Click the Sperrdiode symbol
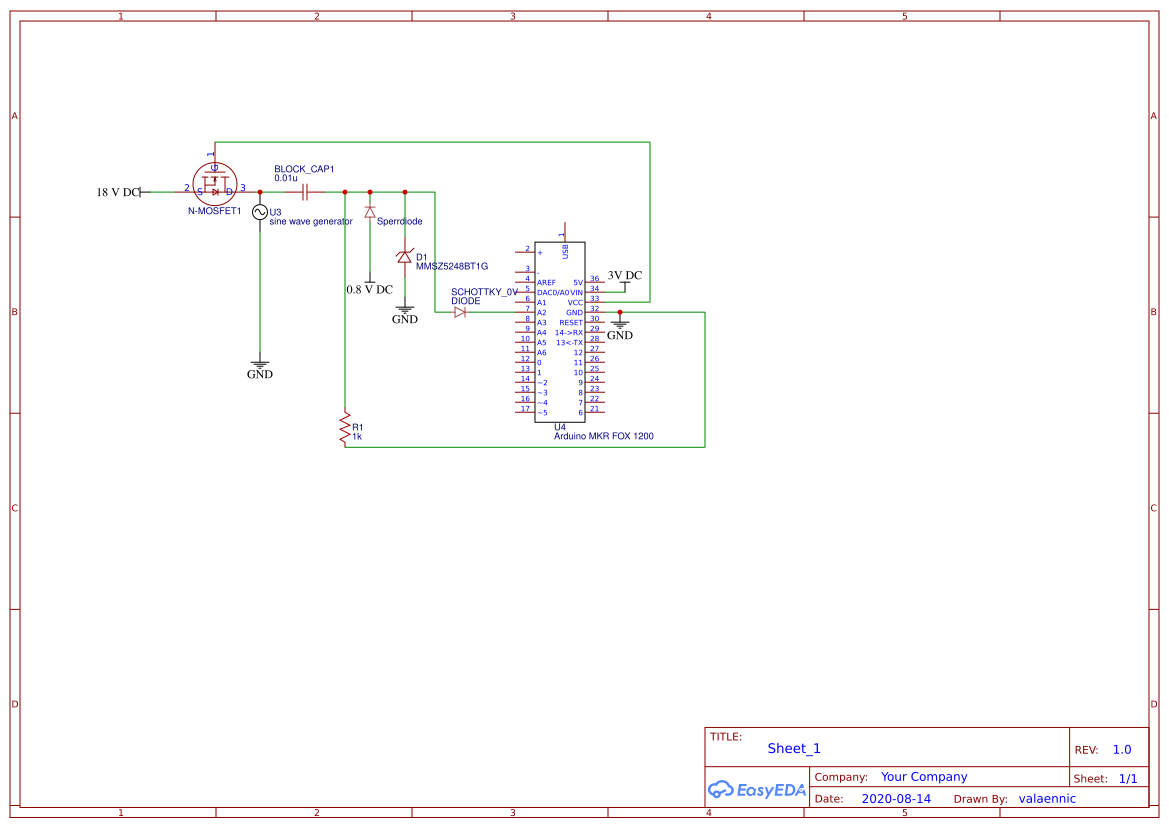 click(x=369, y=214)
